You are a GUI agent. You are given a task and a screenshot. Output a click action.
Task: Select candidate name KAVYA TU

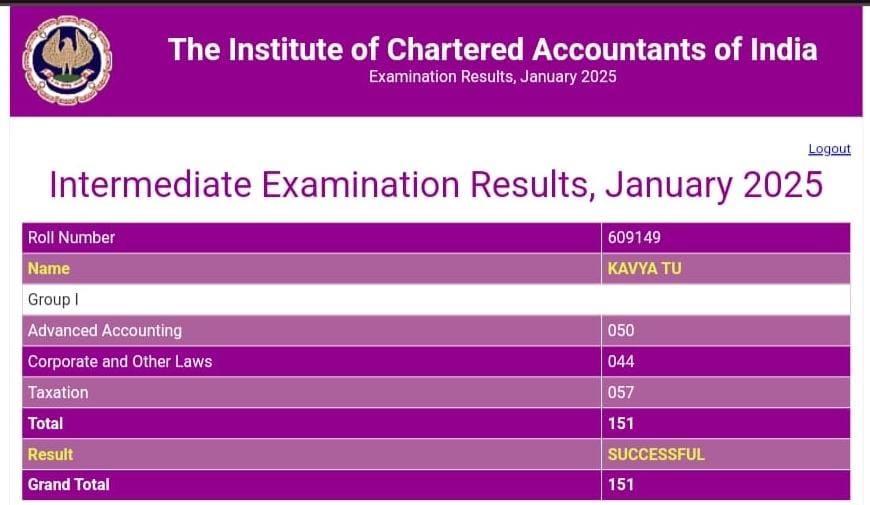point(645,268)
